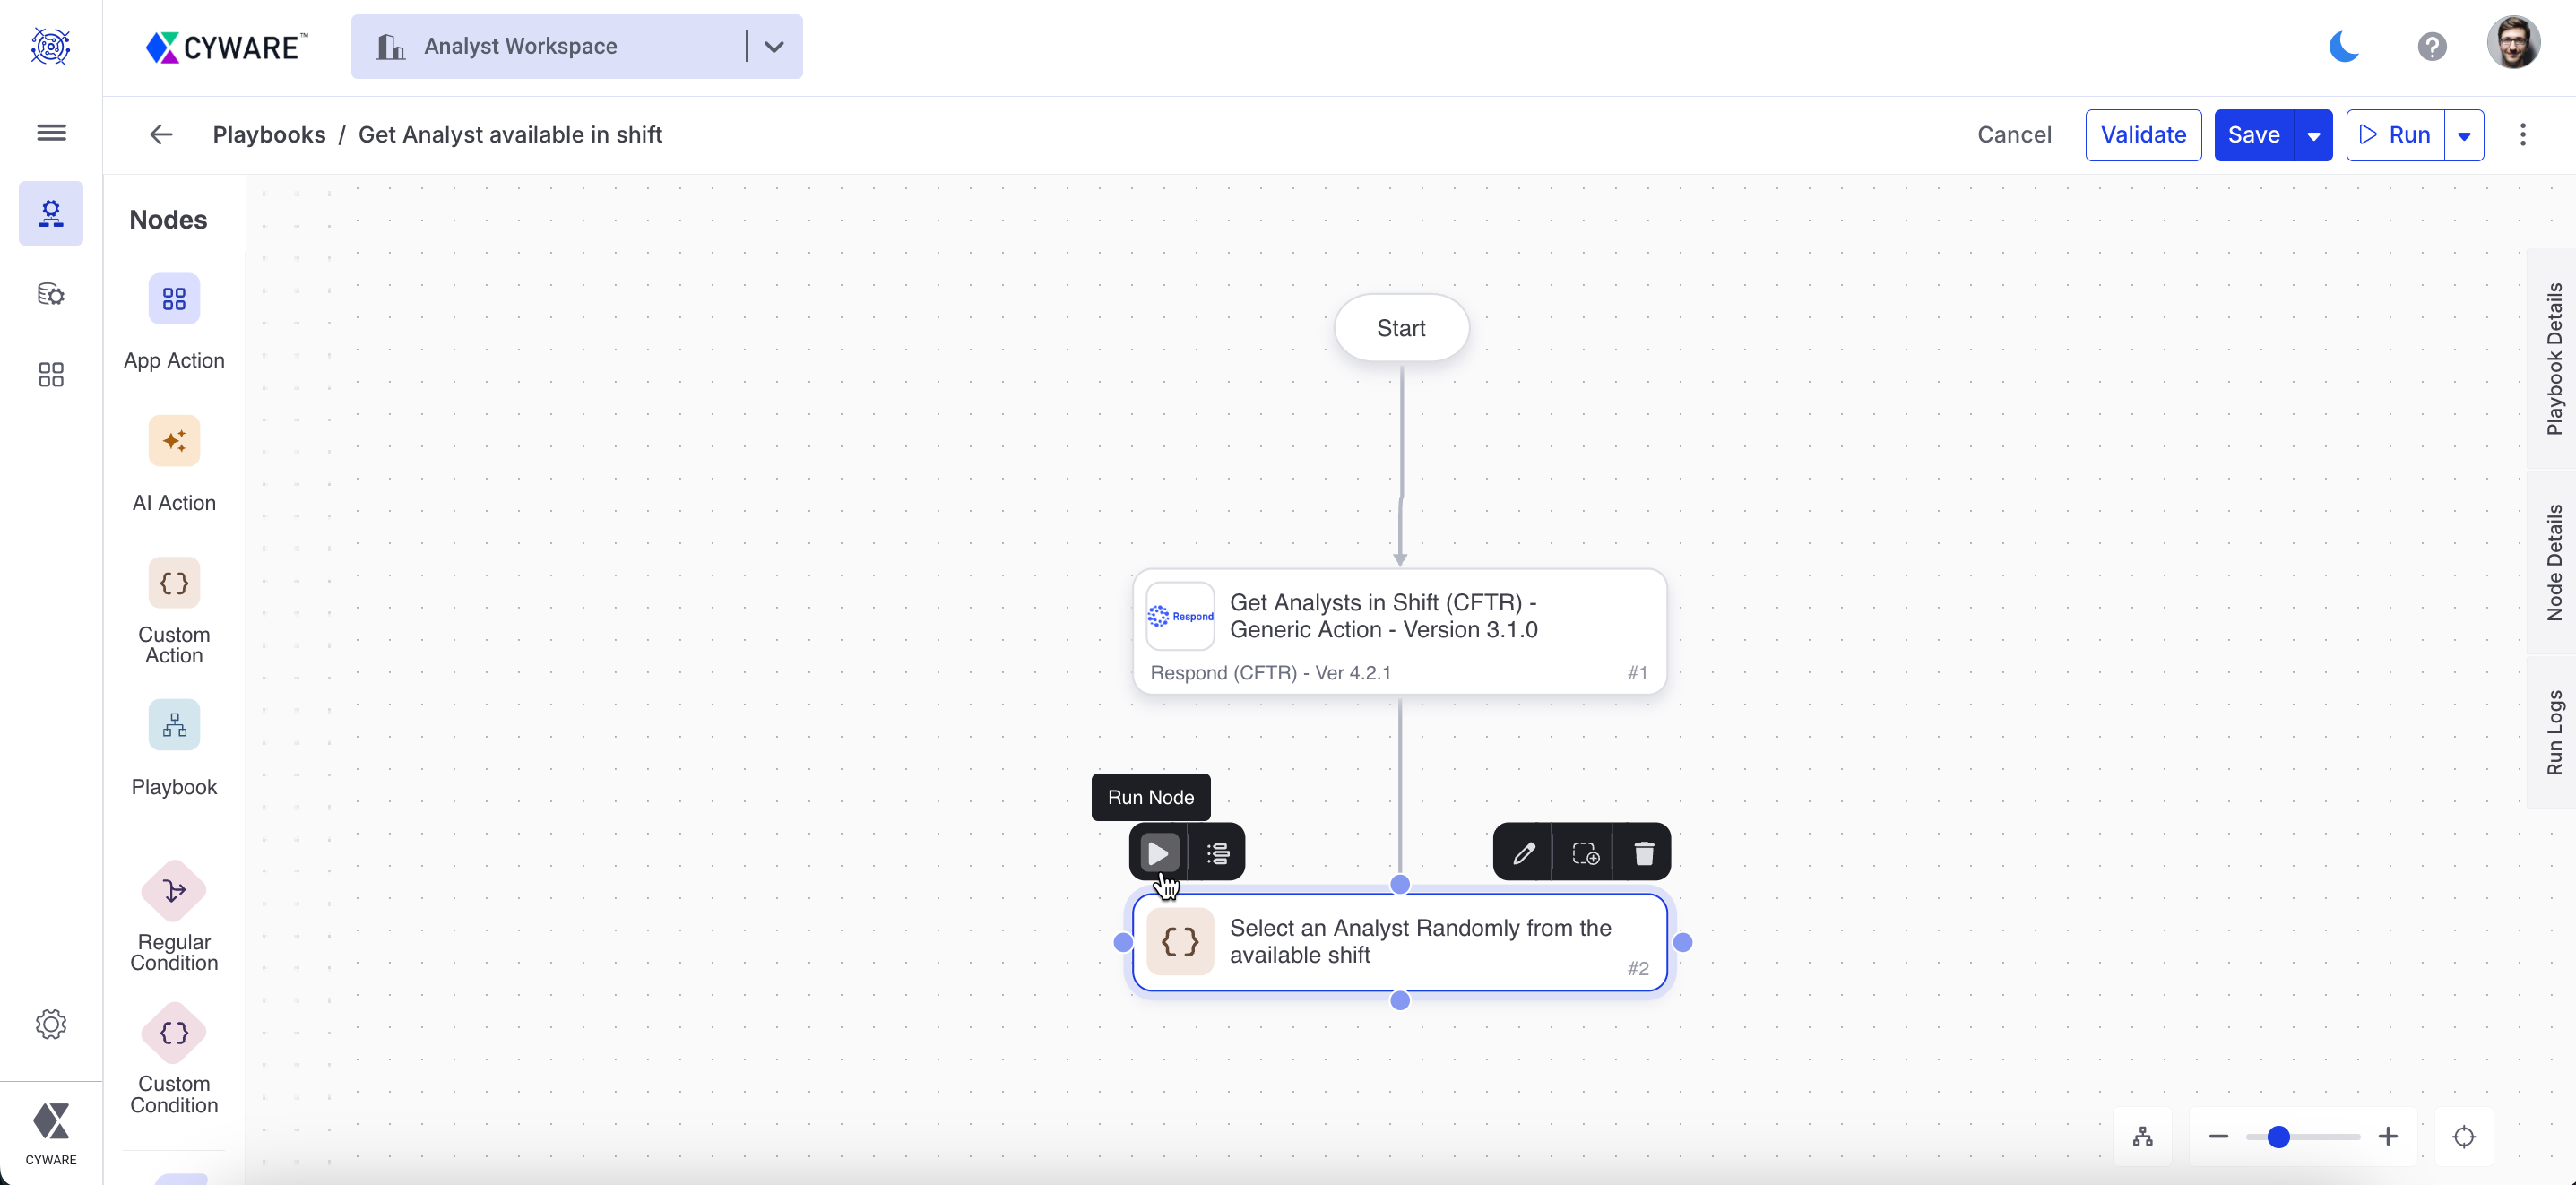Image resolution: width=2576 pixels, height=1185 pixels.
Task: Click the Validate button
Action: tap(2142, 135)
